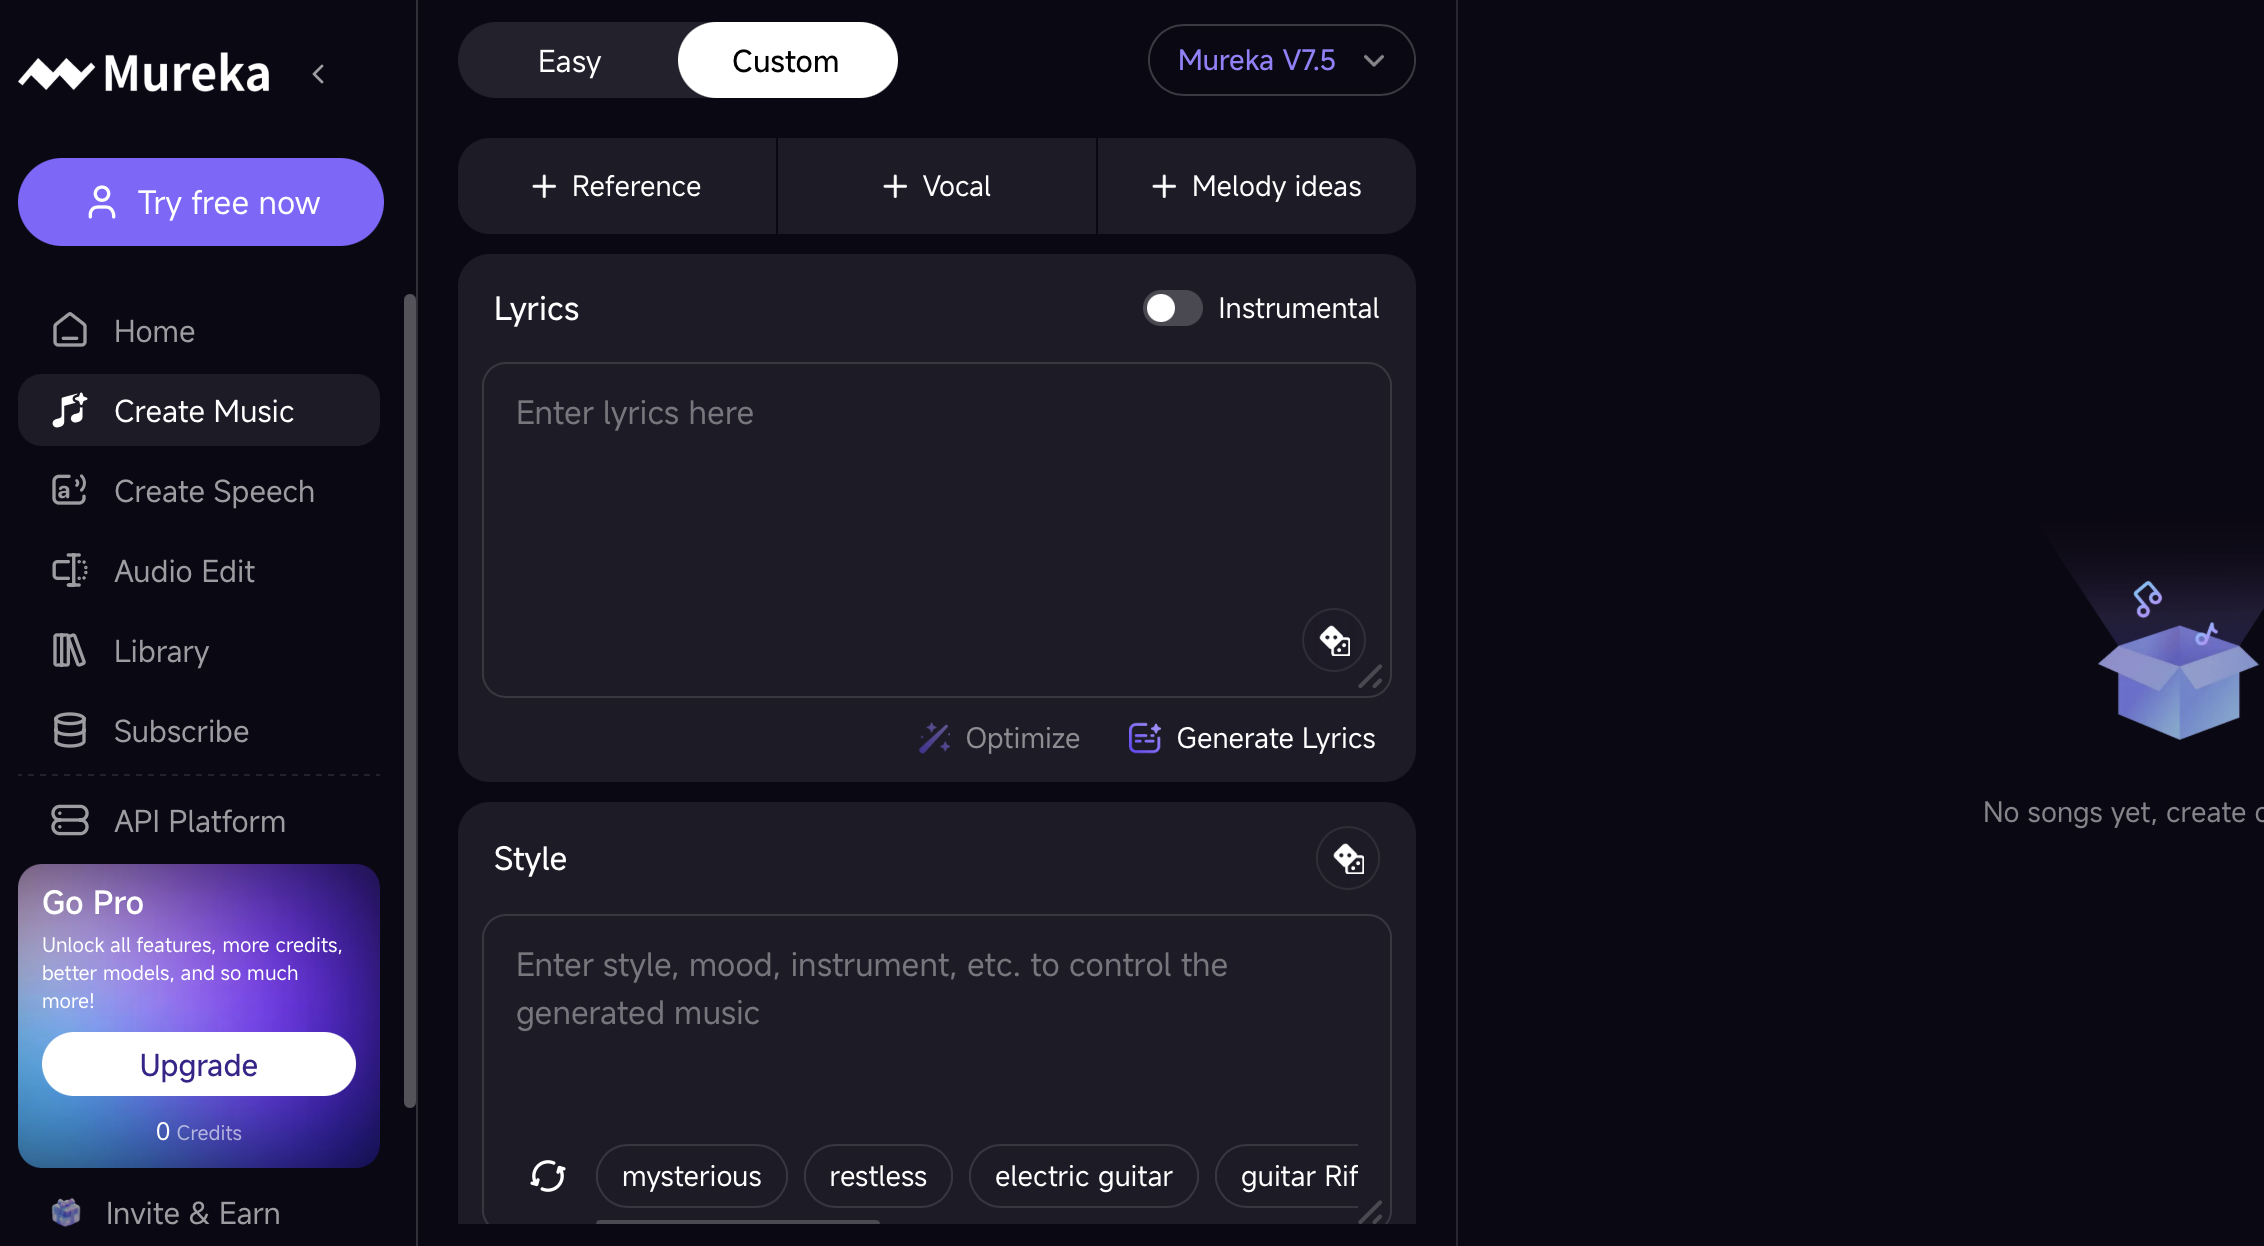The image size is (2264, 1246).
Task: Collapse the sidebar with the chevron
Action: coord(318,74)
